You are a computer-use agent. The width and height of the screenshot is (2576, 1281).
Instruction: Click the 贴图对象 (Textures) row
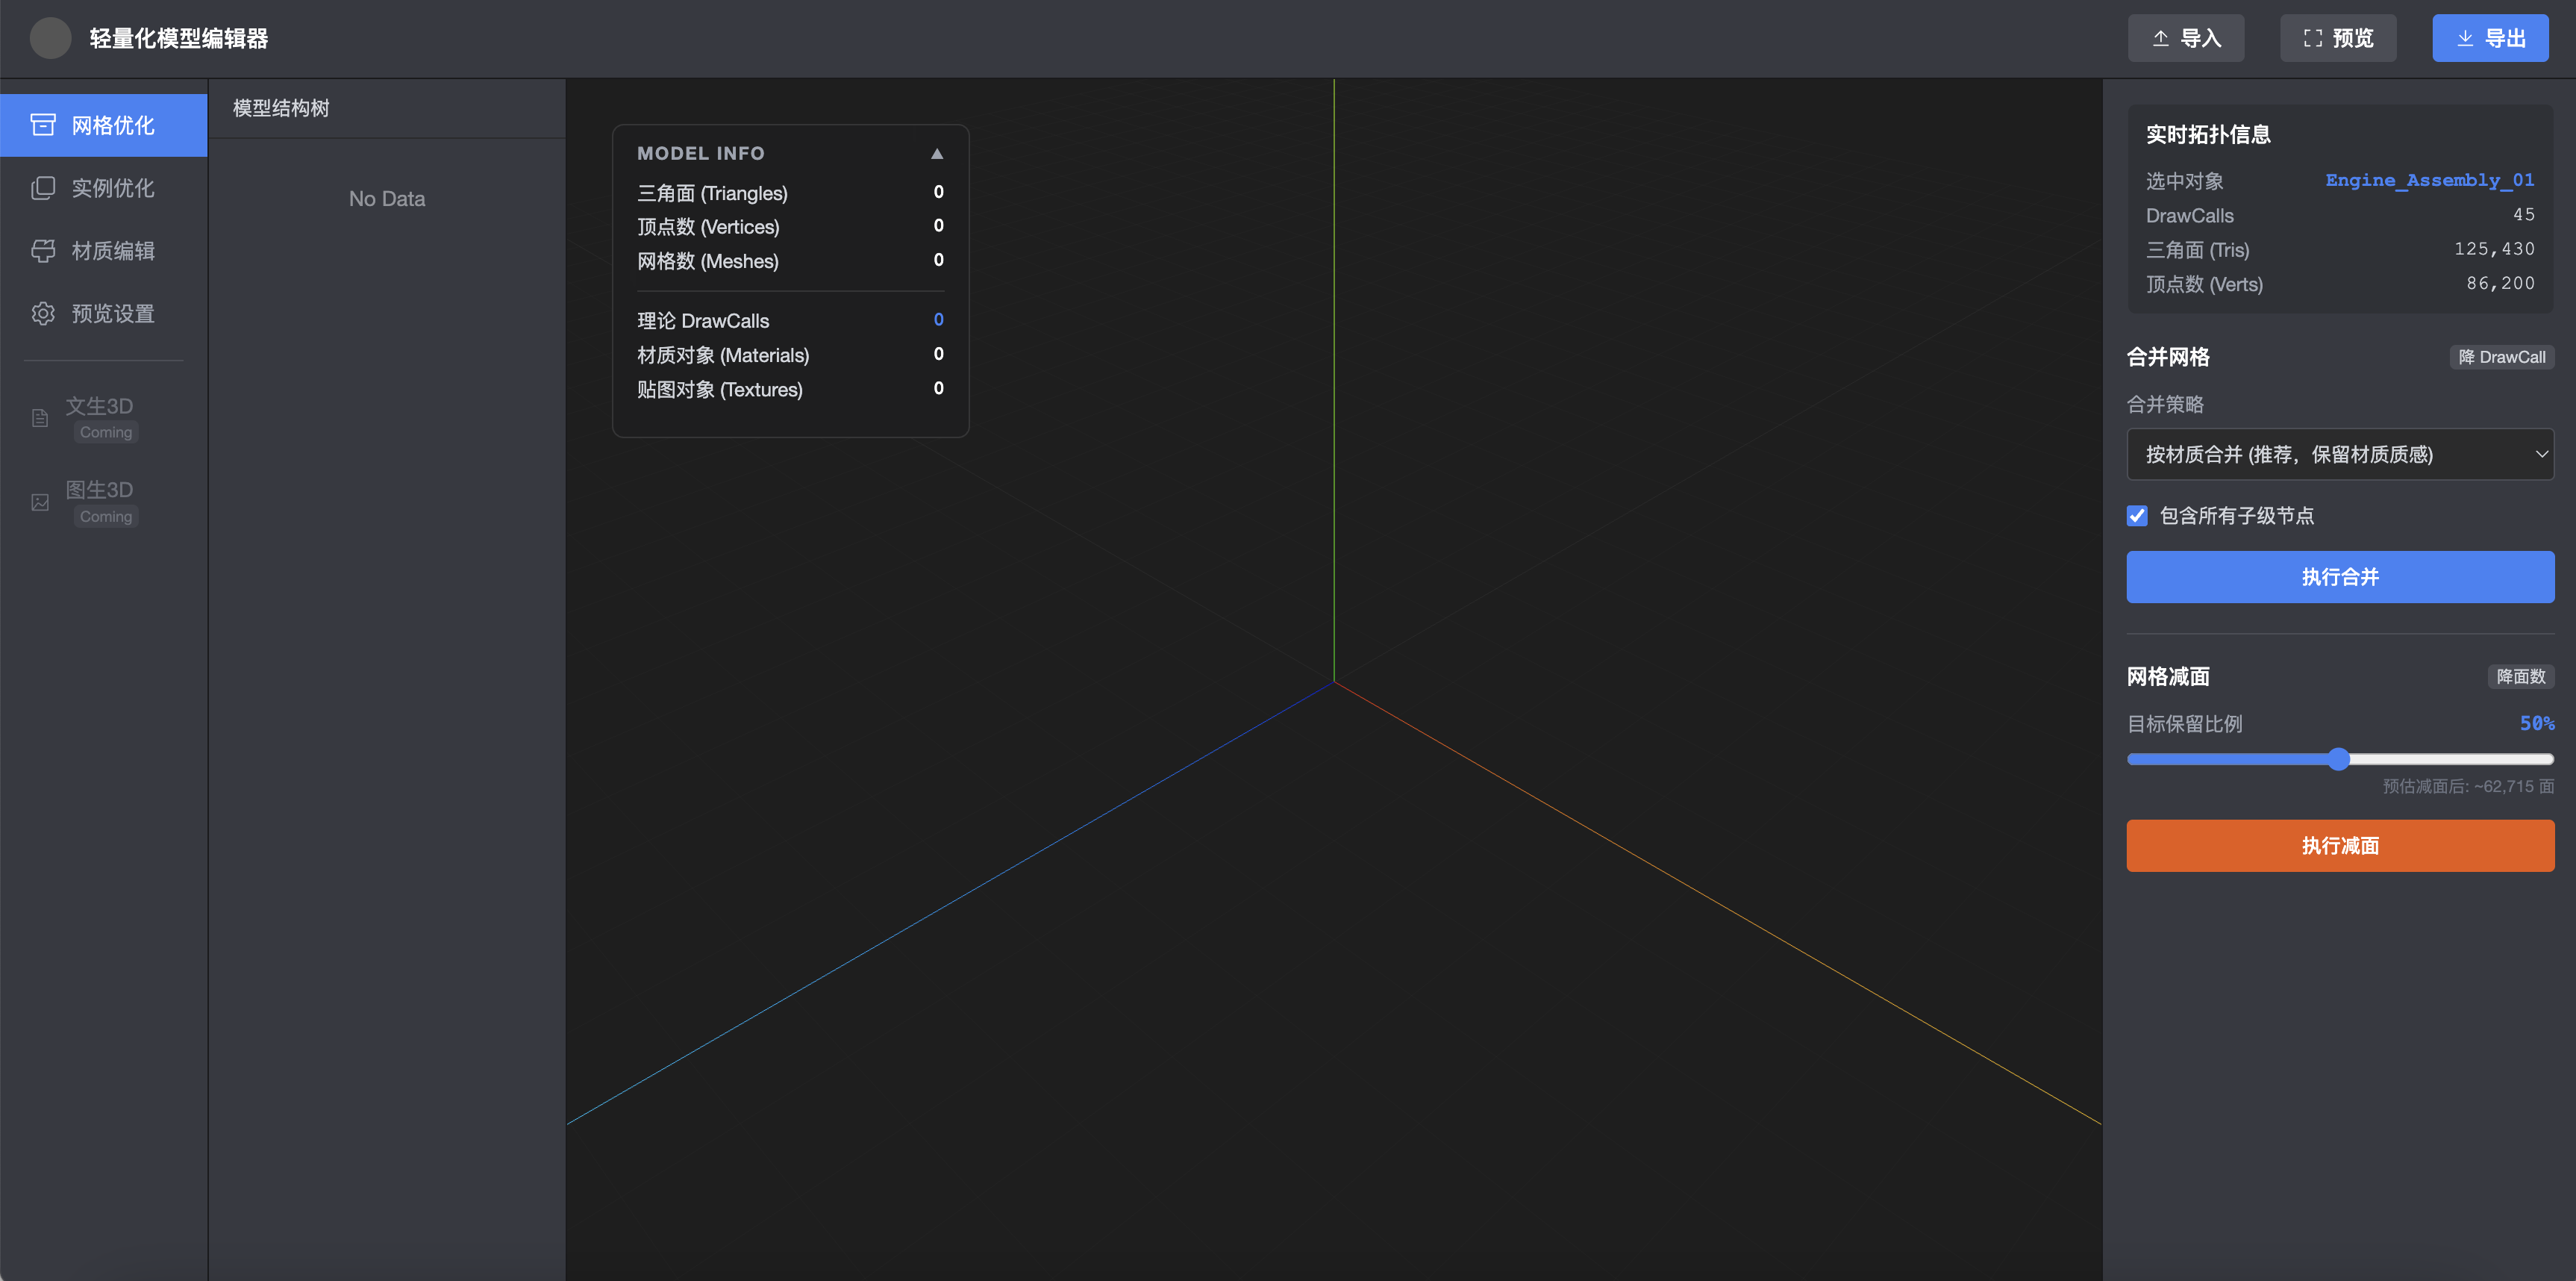tap(790, 389)
